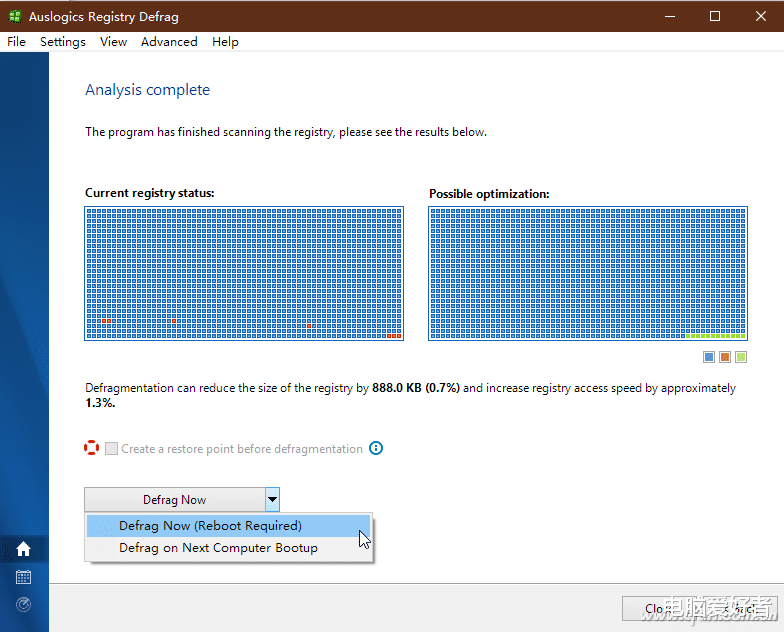Screen dimensions: 784x632
Task: Minimize the Auslogics Registry Defrag window
Action: pos(670,16)
